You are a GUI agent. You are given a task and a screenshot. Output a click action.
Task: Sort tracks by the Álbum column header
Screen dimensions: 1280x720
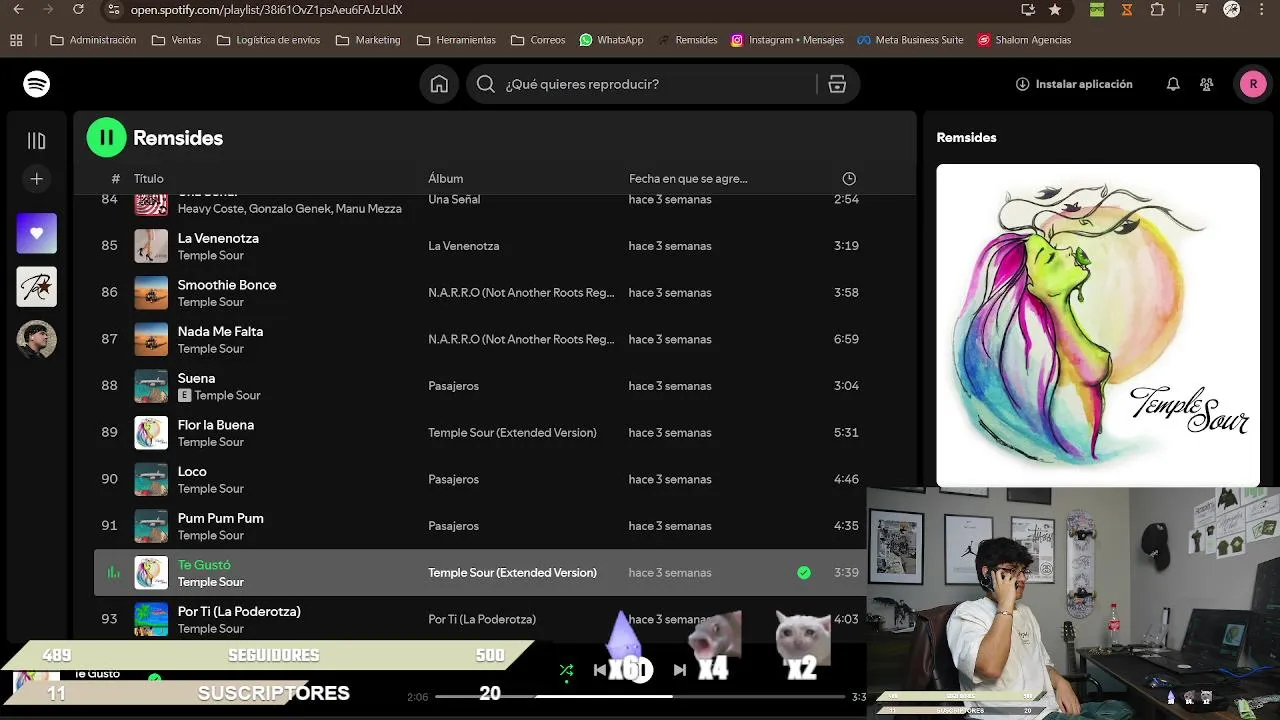pyautogui.click(x=446, y=179)
